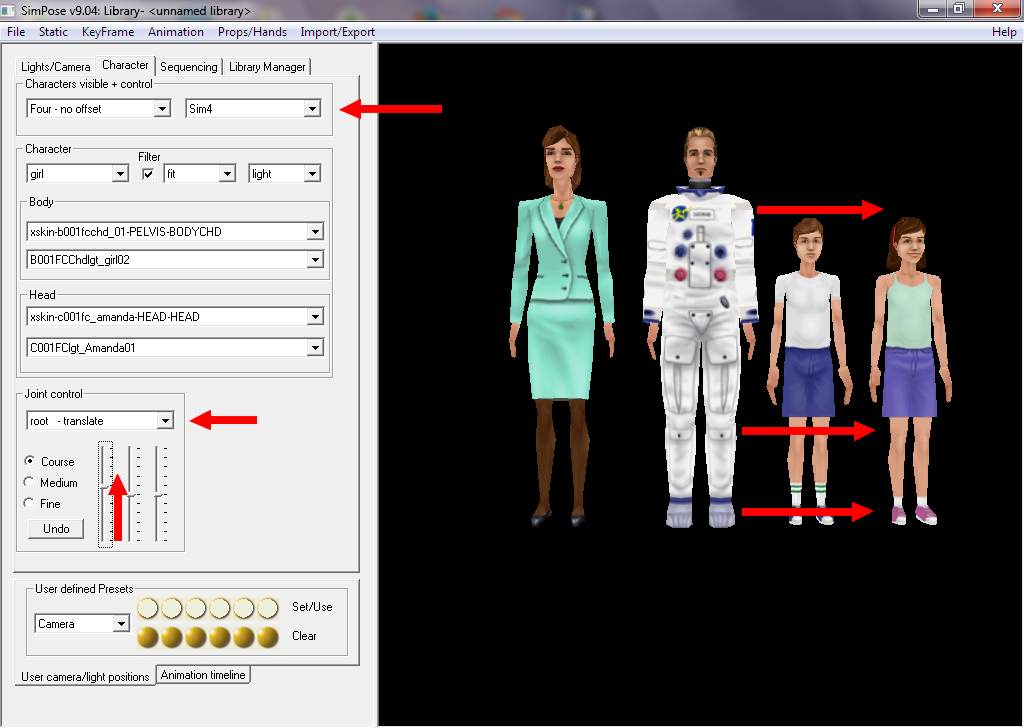Image resolution: width=1024 pixels, height=728 pixels.
Task: Click the last cream Set/Use preset circle
Action: click(268, 608)
